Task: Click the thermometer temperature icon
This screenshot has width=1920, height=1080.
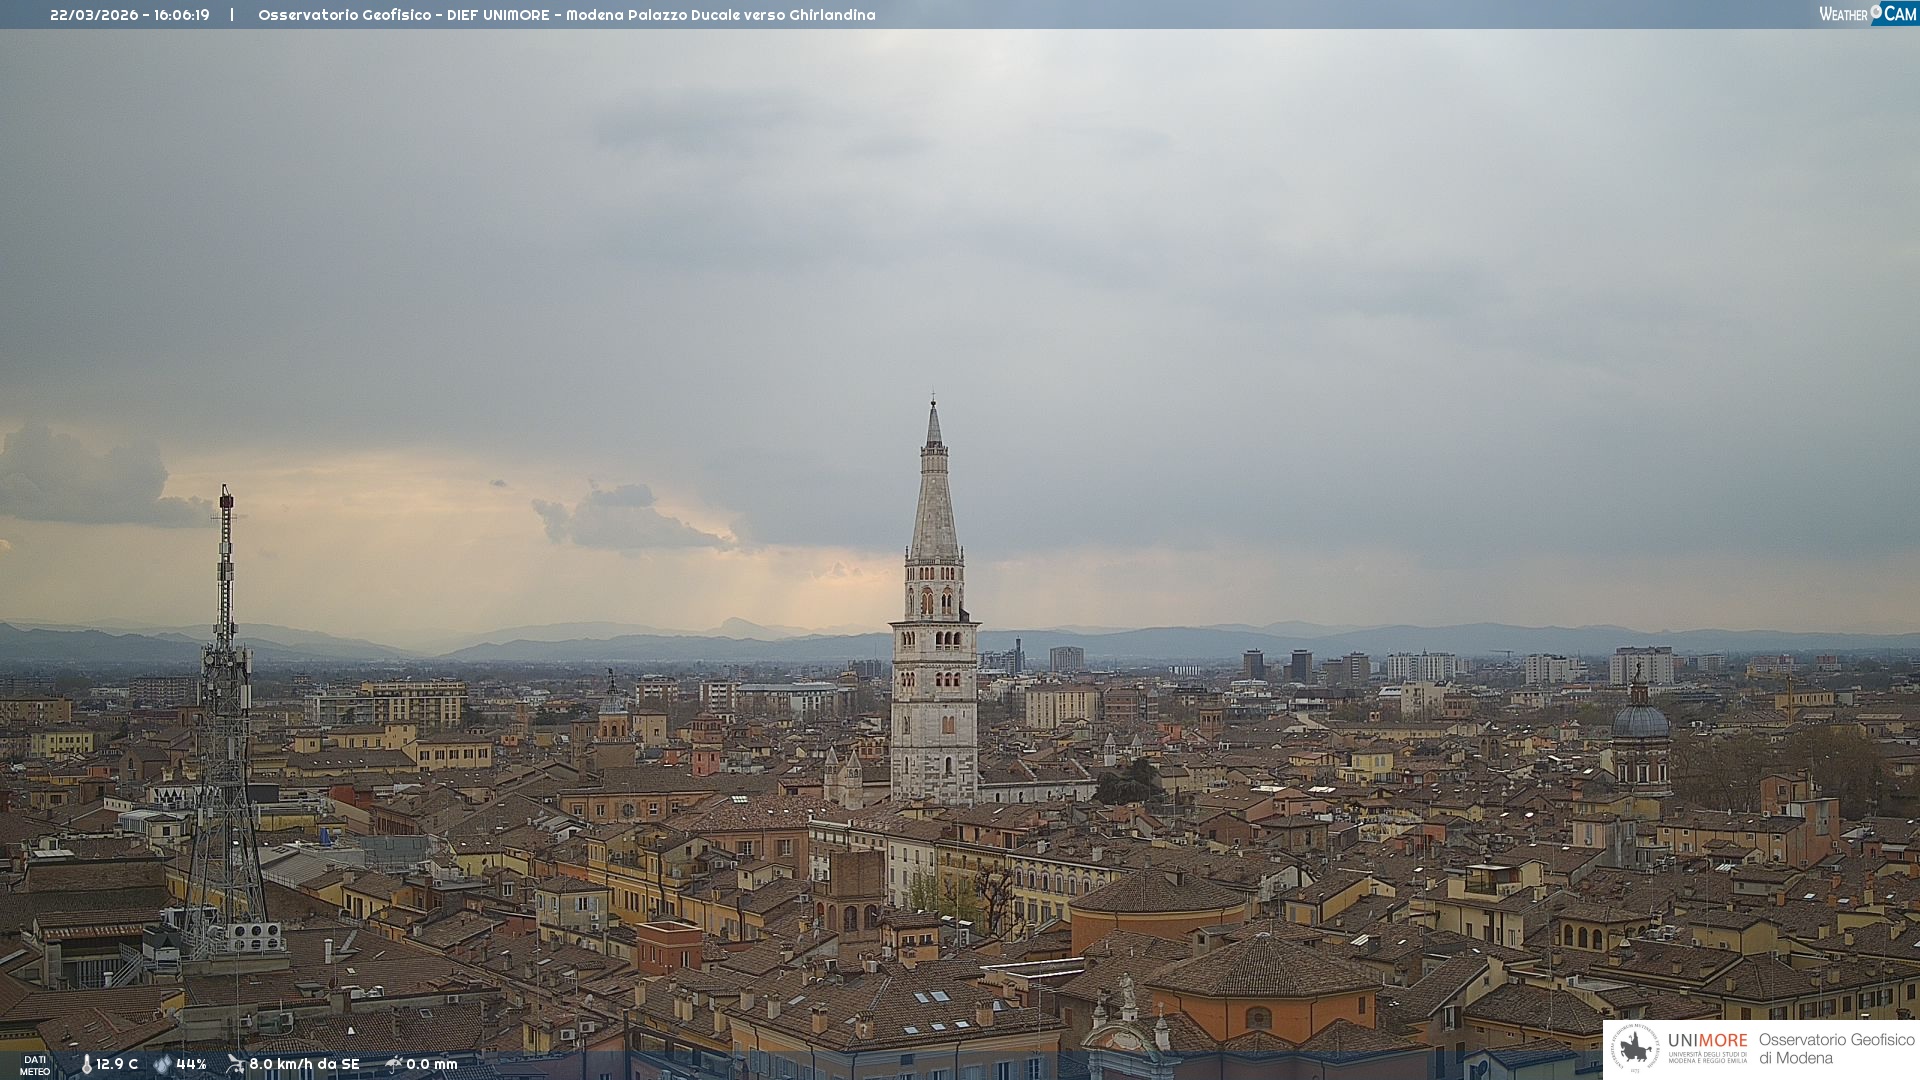Action: (x=86, y=1064)
